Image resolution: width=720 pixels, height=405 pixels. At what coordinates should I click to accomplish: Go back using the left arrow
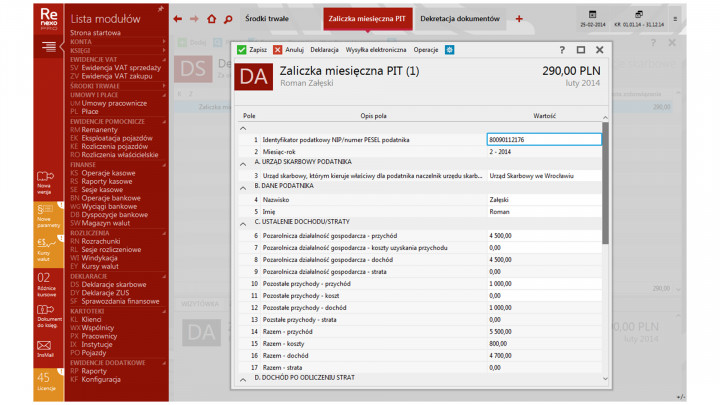[178, 19]
